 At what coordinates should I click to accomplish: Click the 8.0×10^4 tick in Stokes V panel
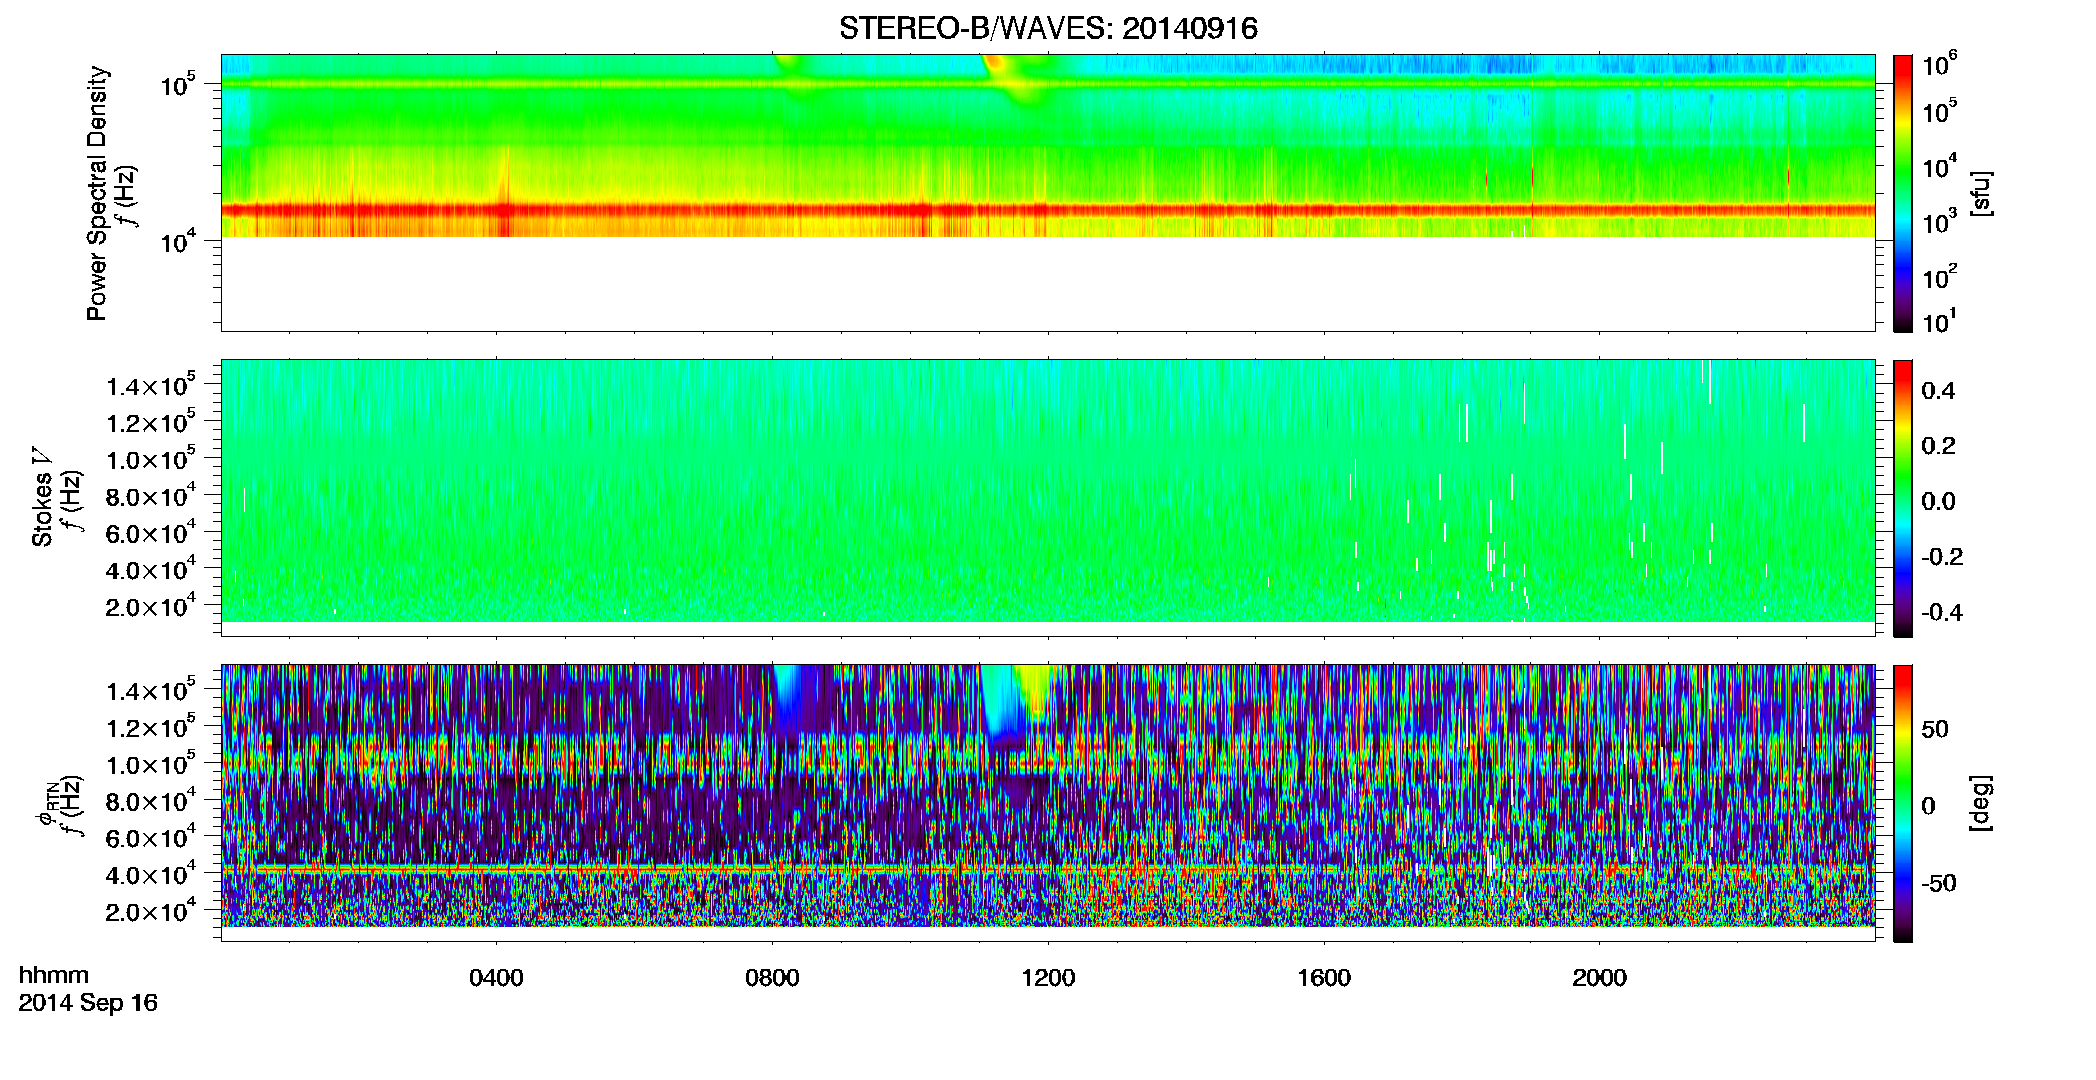151,495
